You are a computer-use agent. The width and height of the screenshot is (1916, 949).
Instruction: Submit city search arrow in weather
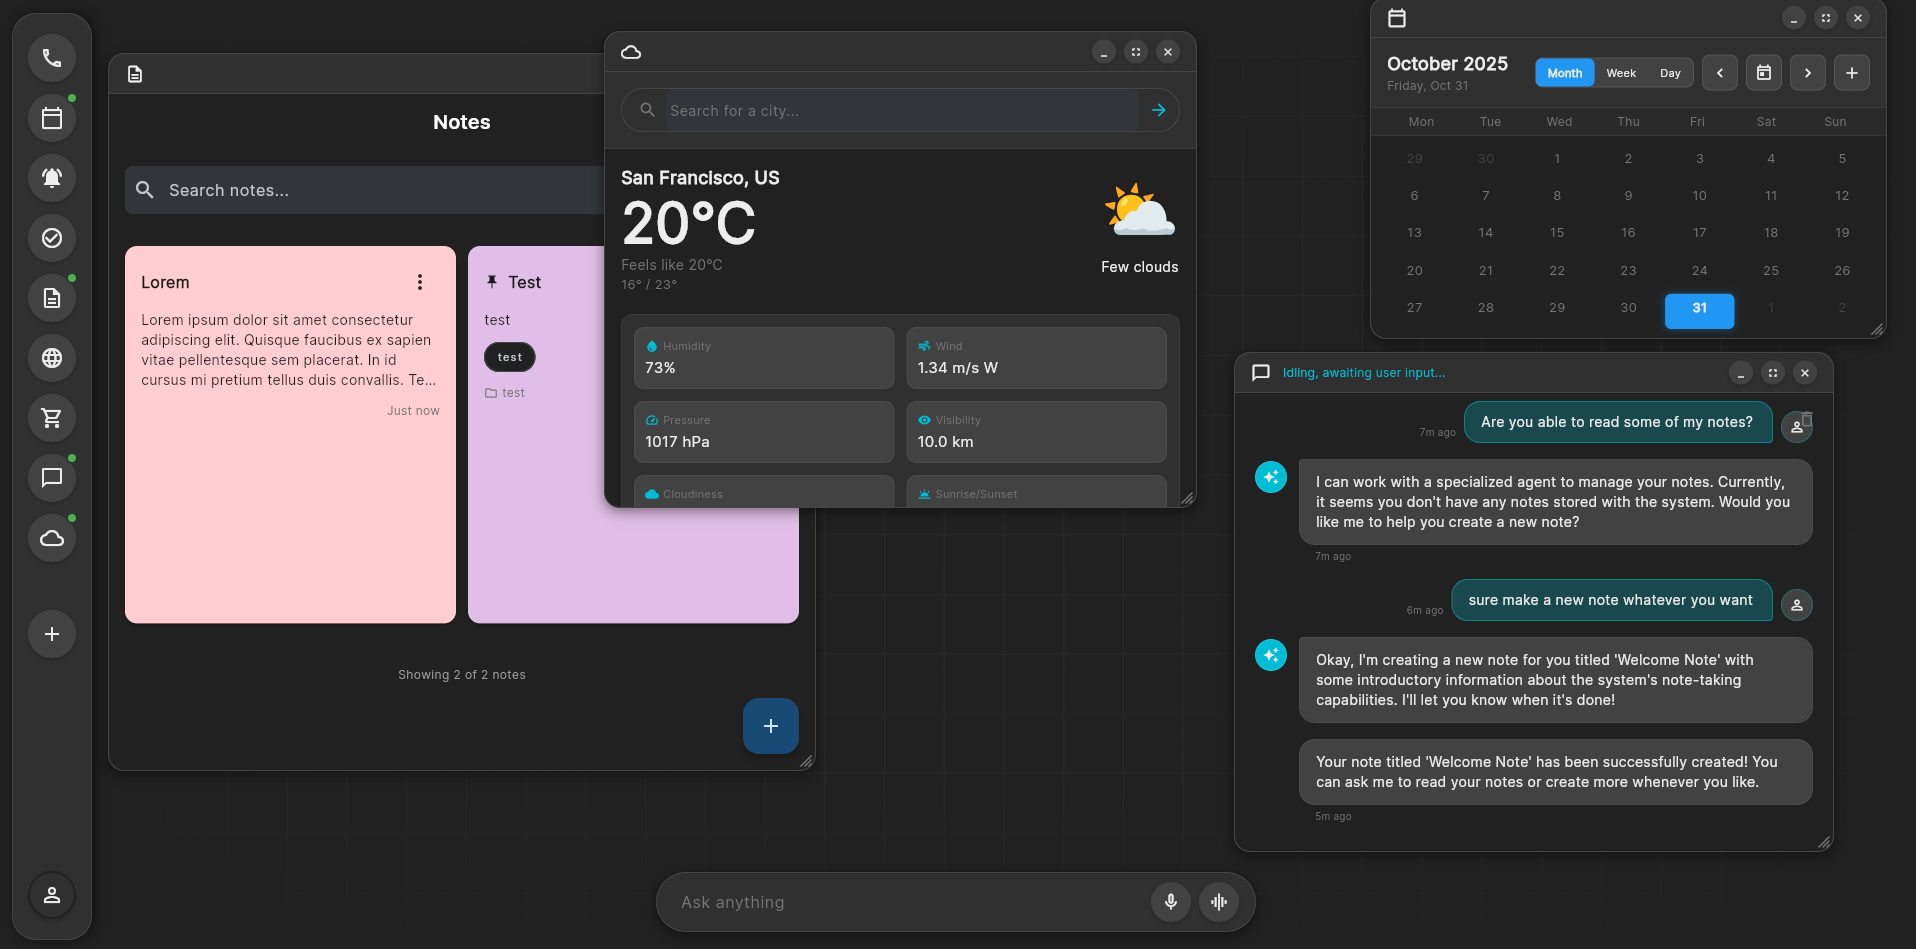[x=1159, y=110]
